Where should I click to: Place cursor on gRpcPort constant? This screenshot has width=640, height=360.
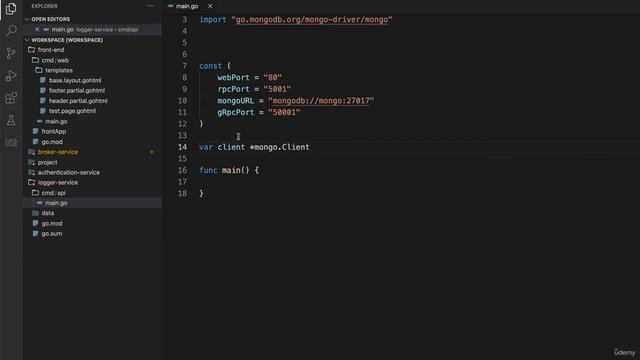[x=236, y=112]
